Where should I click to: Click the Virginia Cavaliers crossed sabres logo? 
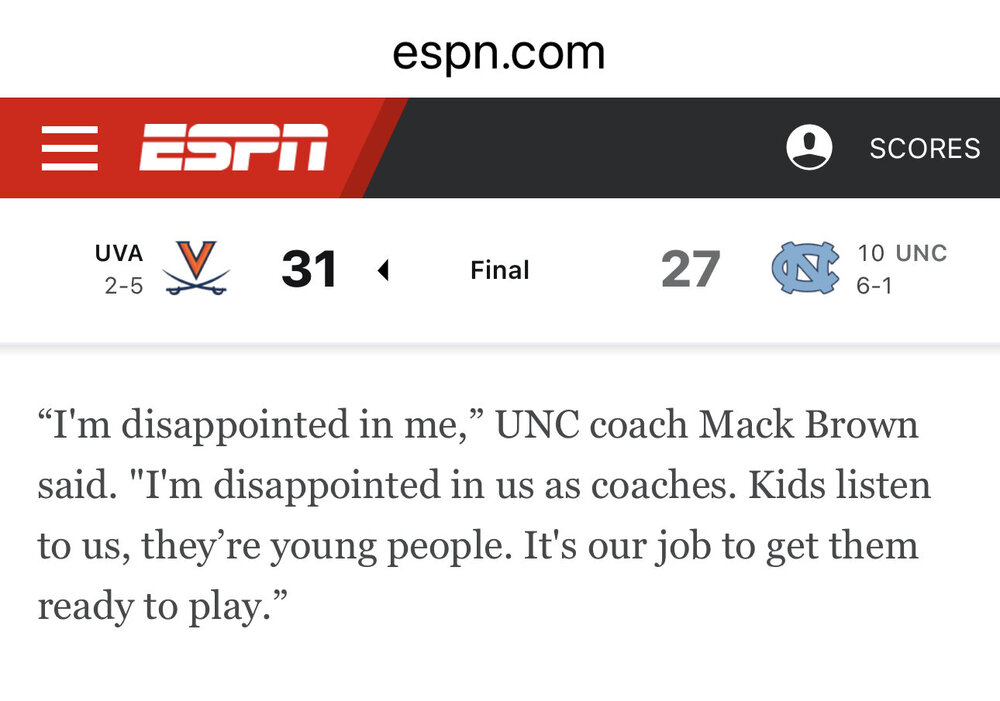(x=196, y=268)
